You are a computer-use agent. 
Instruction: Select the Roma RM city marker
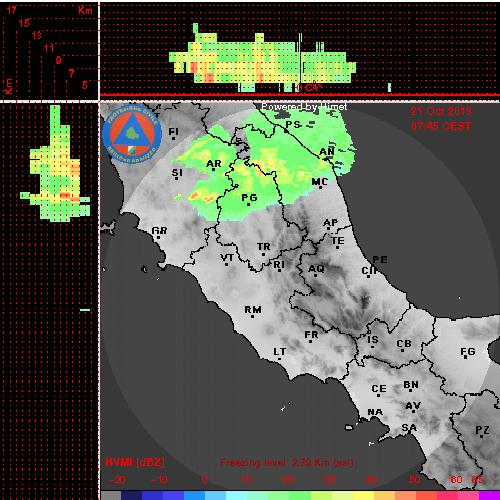tap(252, 316)
